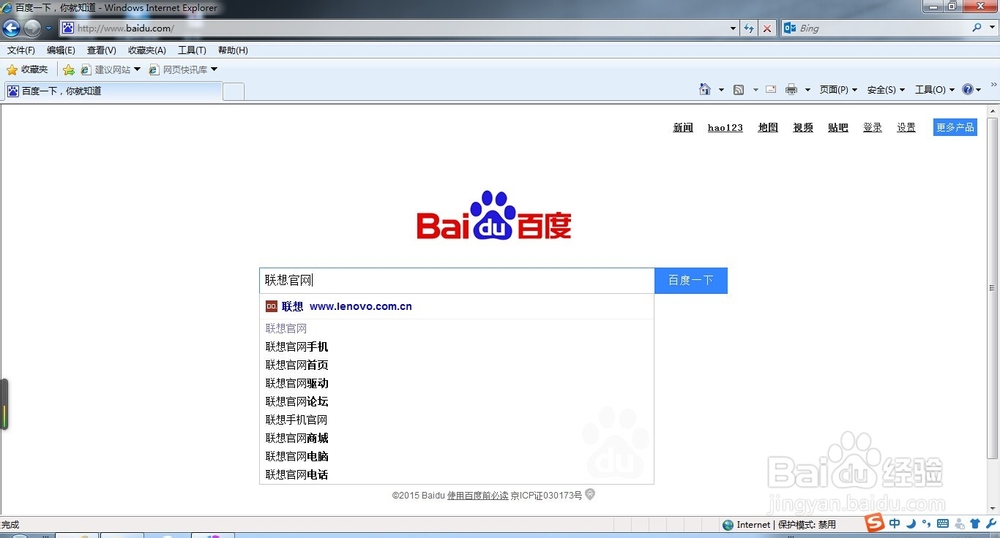Click the search box containing 联想官网
This screenshot has height=538, width=1000.
457,280
